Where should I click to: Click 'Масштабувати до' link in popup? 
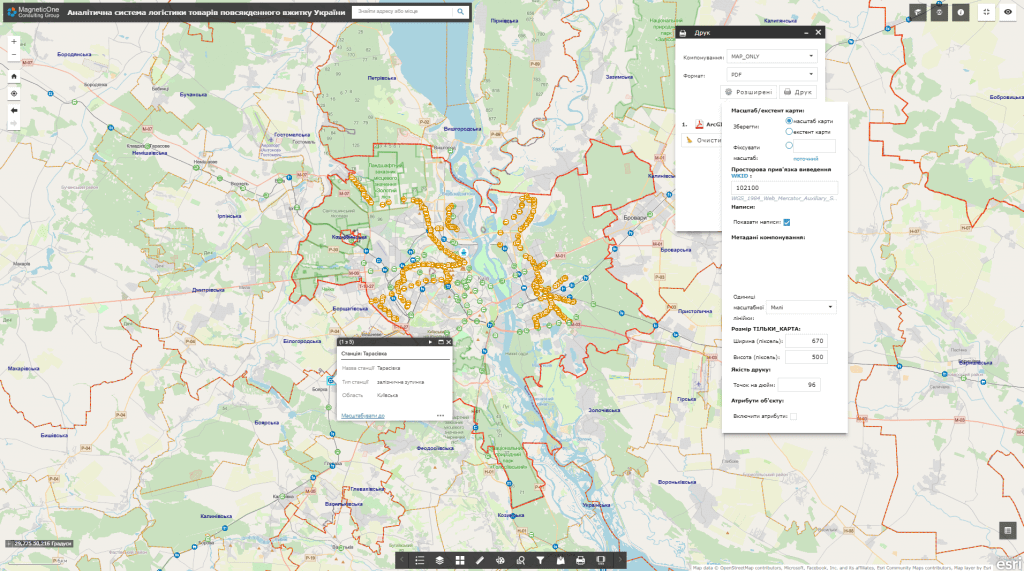(x=362, y=416)
